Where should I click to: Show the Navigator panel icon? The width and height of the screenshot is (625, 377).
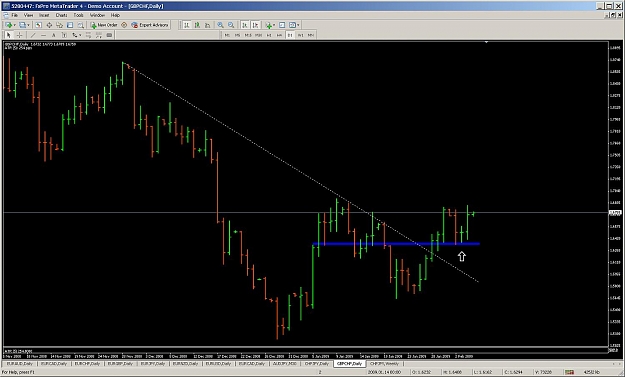pyautogui.click(x=59, y=25)
